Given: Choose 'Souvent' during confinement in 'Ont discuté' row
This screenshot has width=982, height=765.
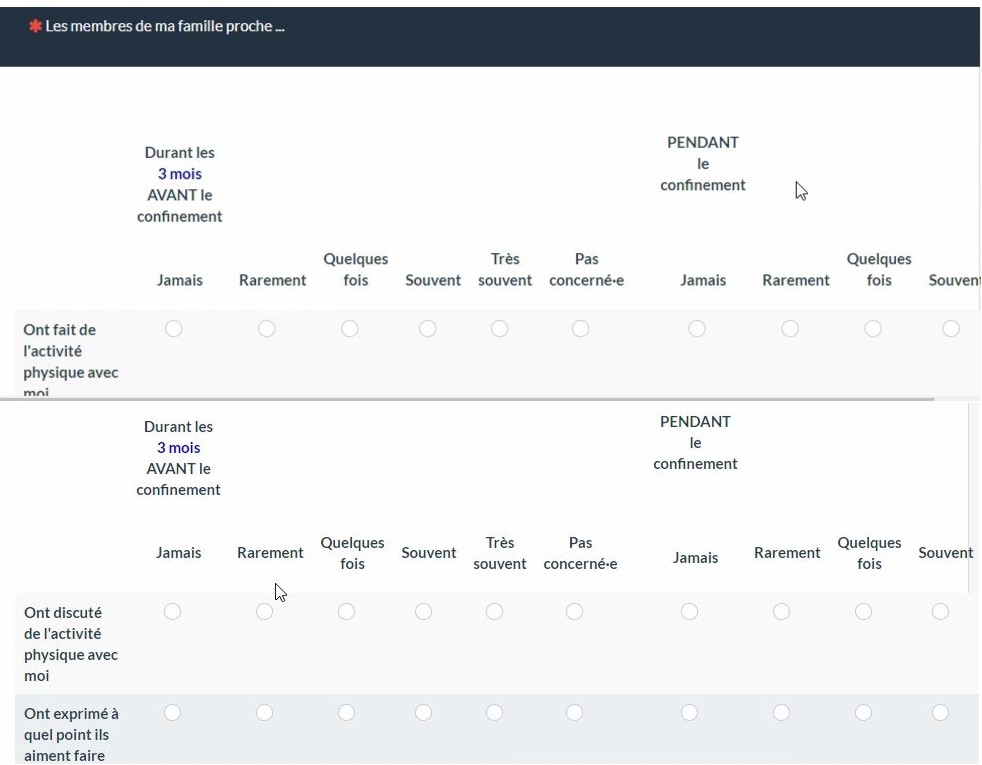Looking at the screenshot, I should [940, 611].
